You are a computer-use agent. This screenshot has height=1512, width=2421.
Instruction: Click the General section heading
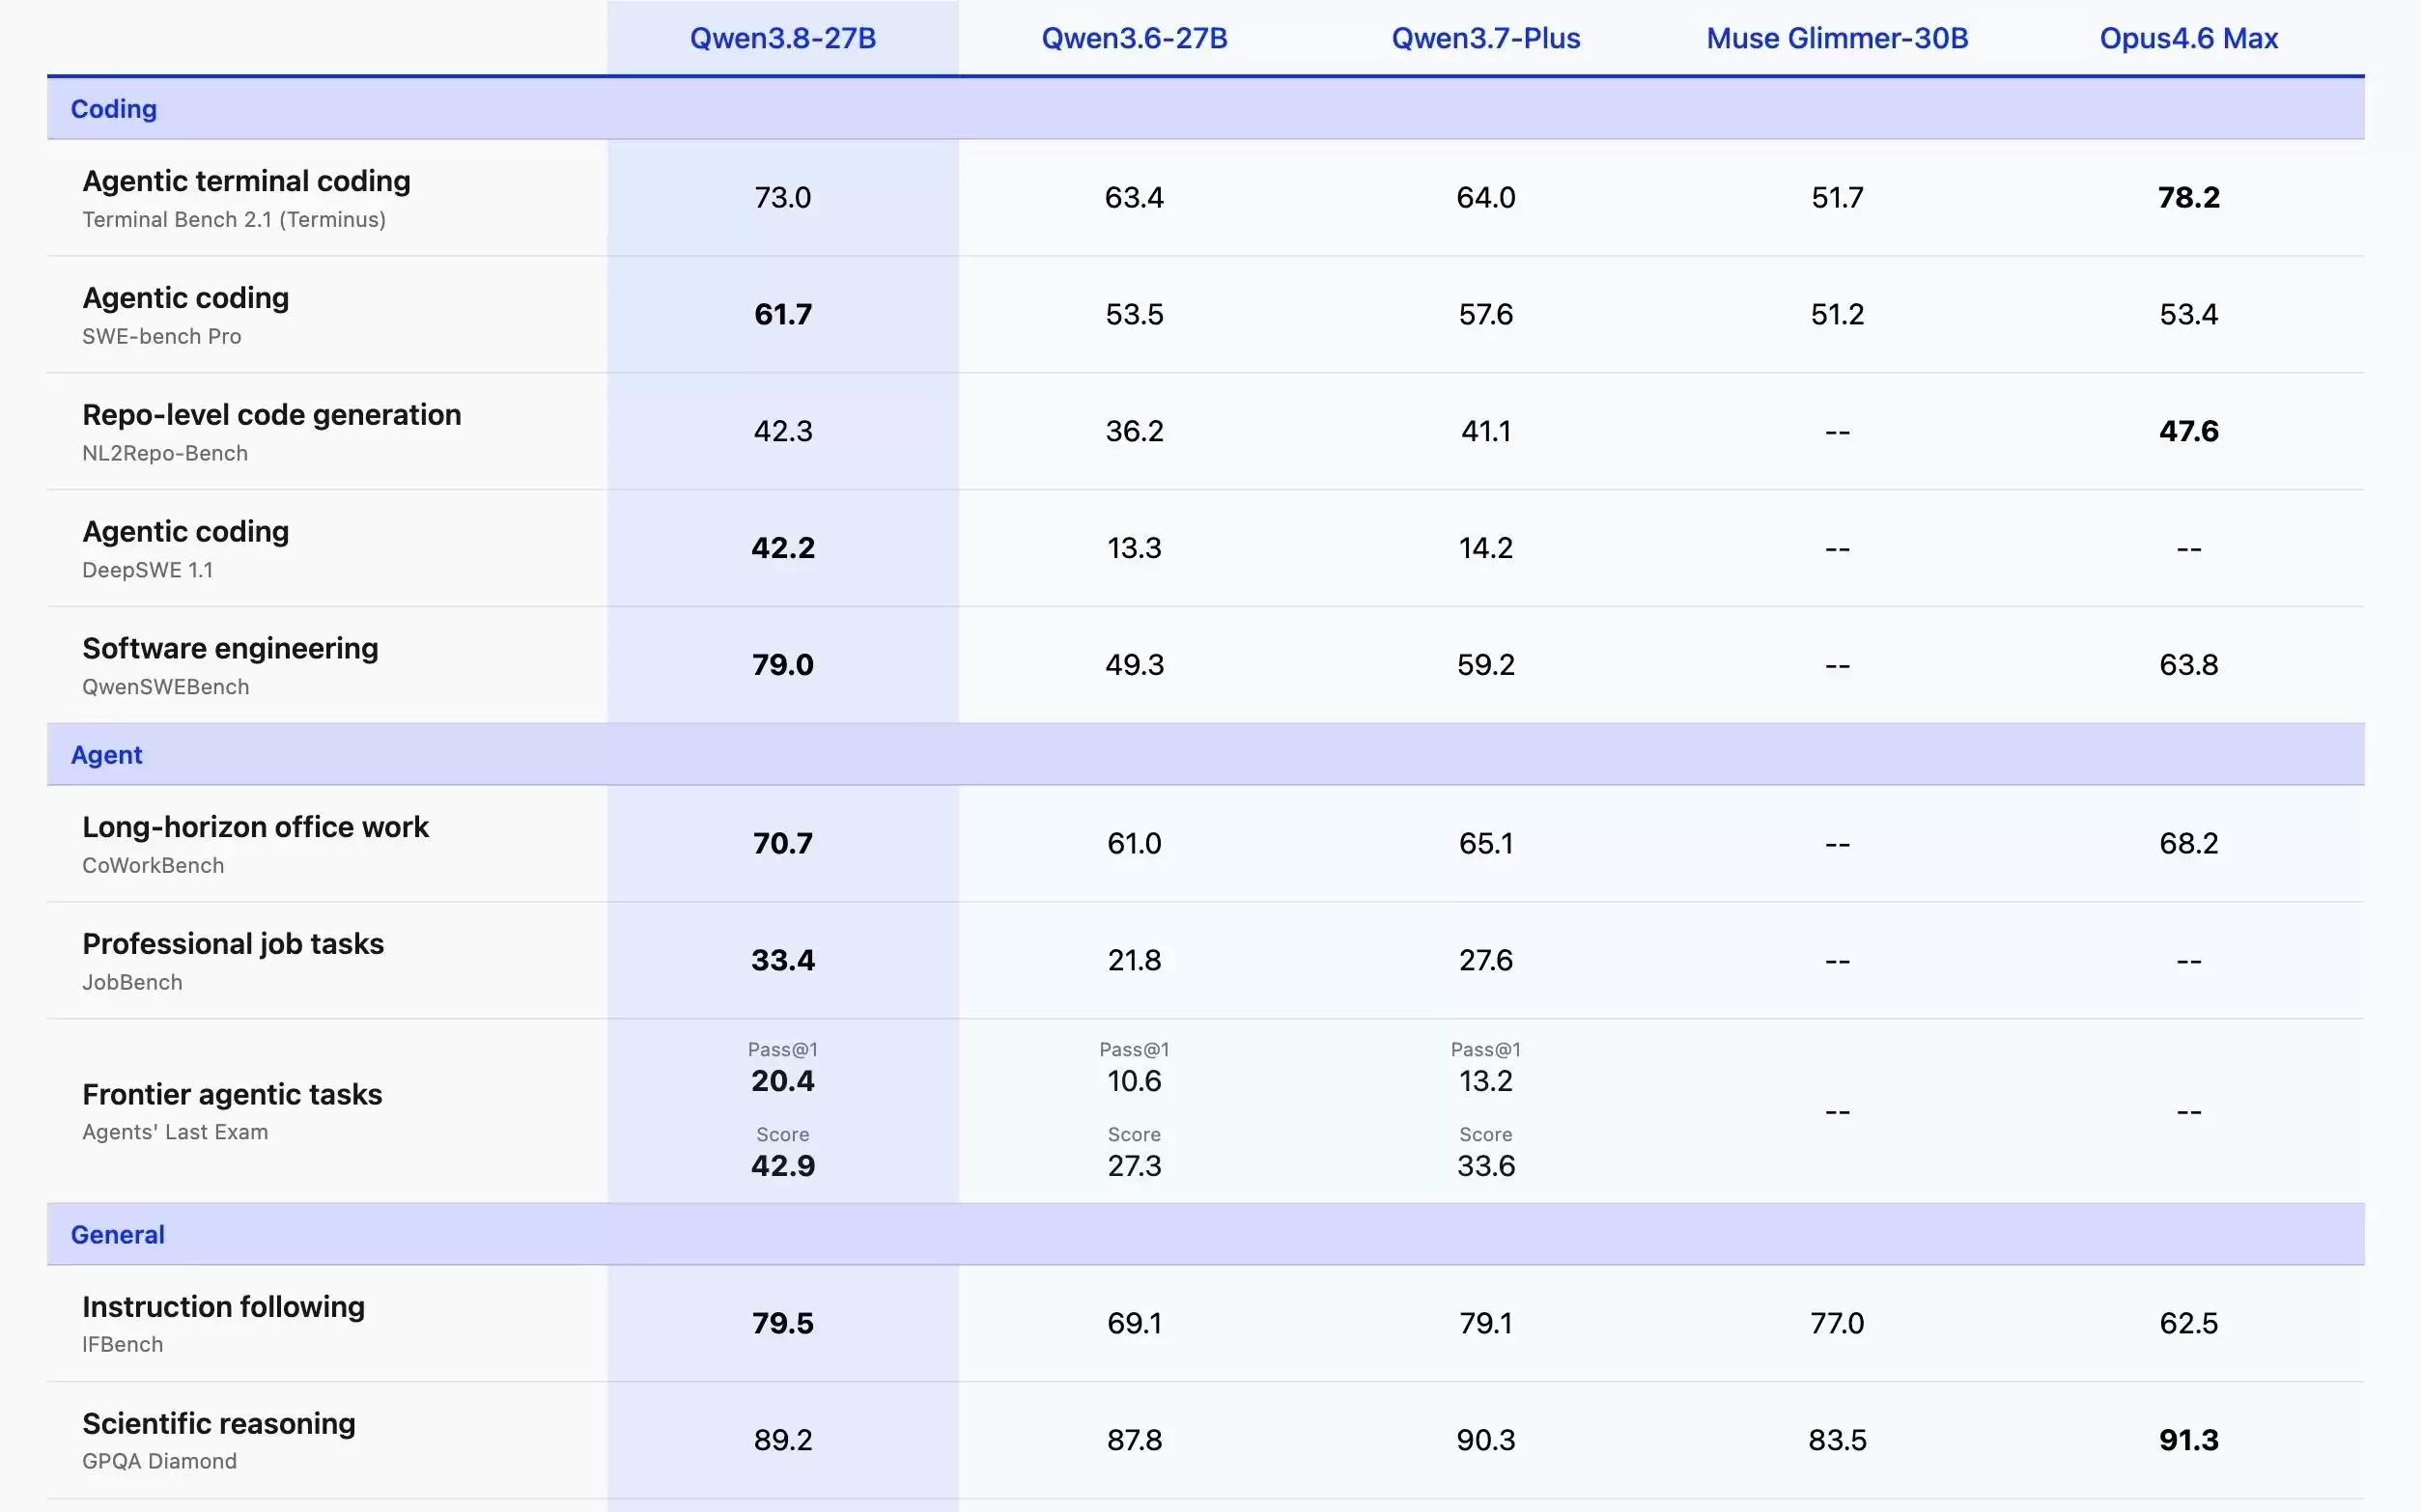click(x=118, y=1234)
